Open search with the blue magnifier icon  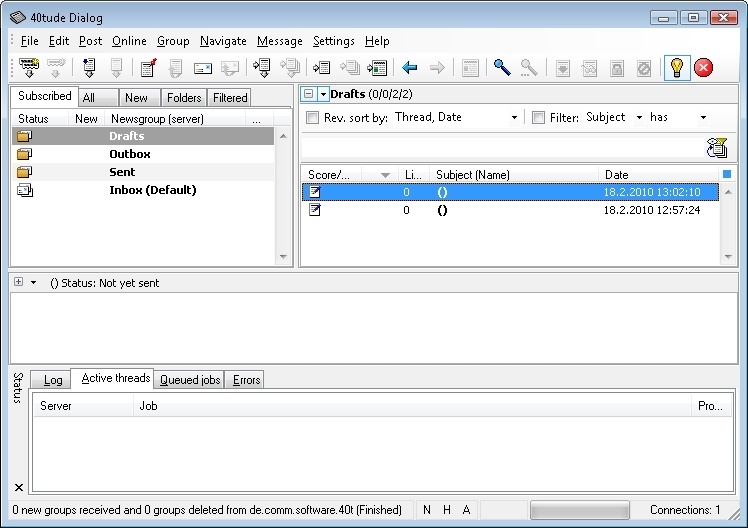pos(502,68)
